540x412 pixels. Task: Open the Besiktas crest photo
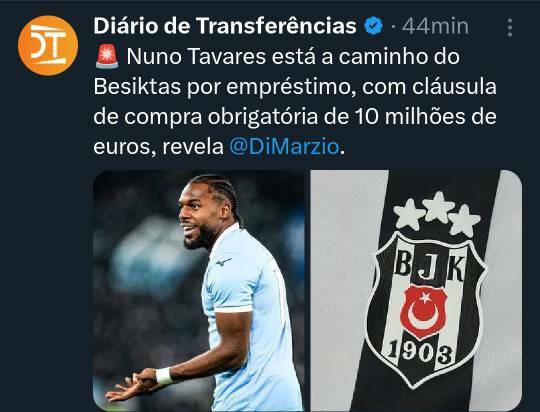[416, 290]
